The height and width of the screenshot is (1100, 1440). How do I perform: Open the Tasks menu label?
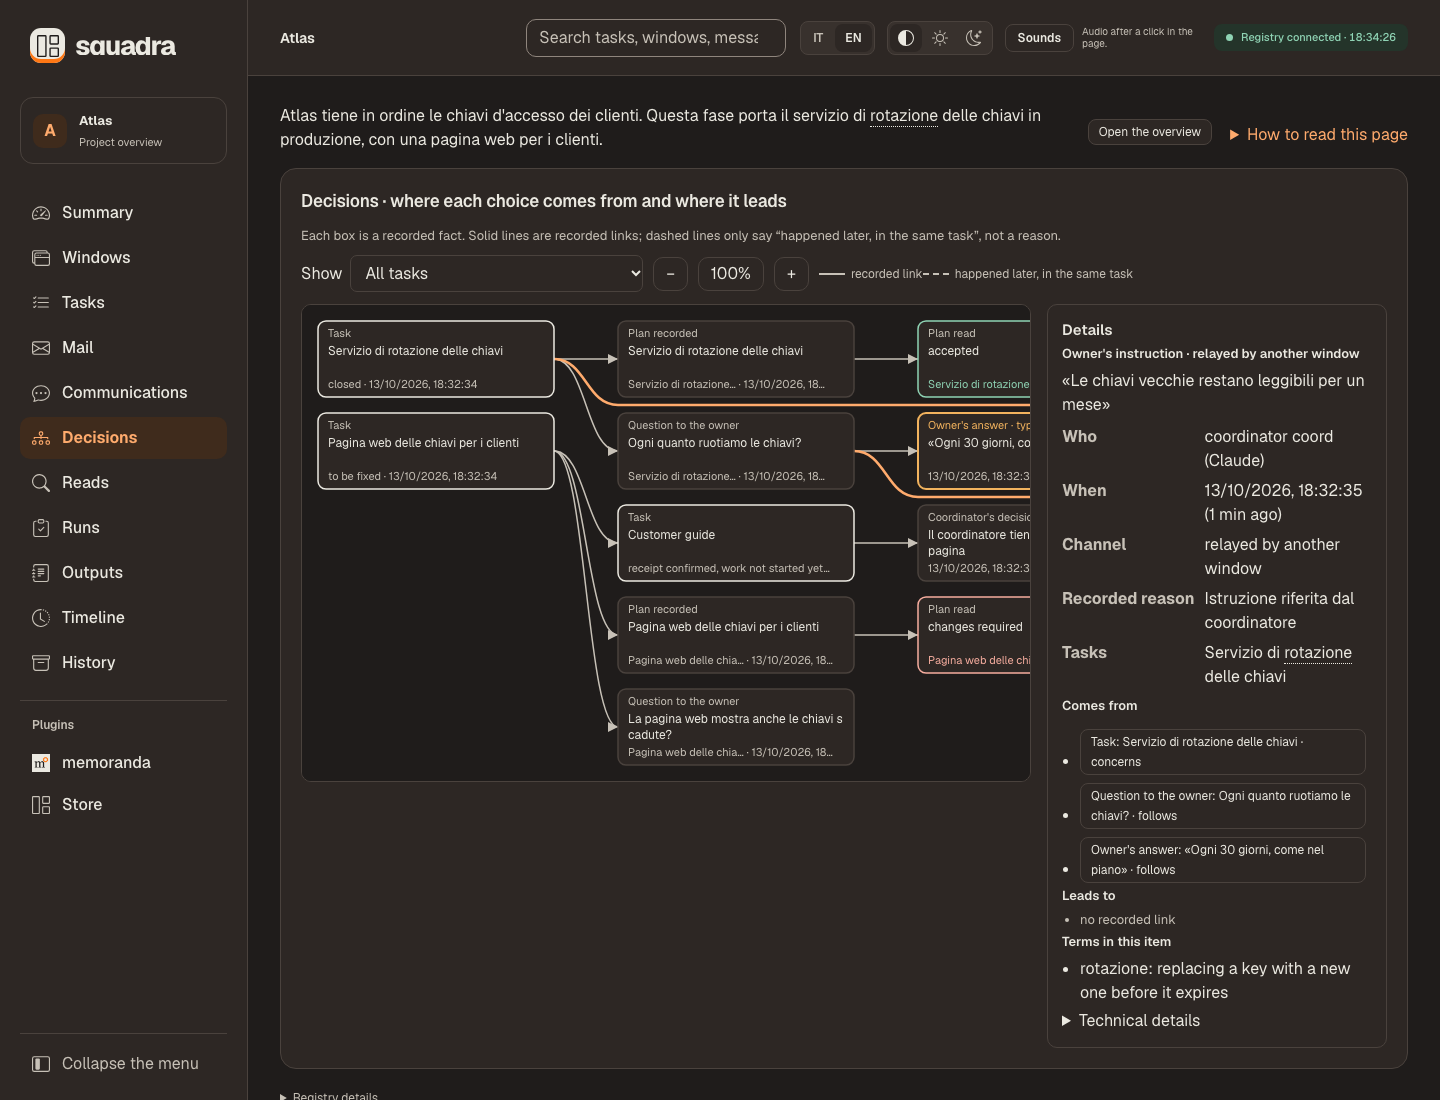click(x=83, y=303)
